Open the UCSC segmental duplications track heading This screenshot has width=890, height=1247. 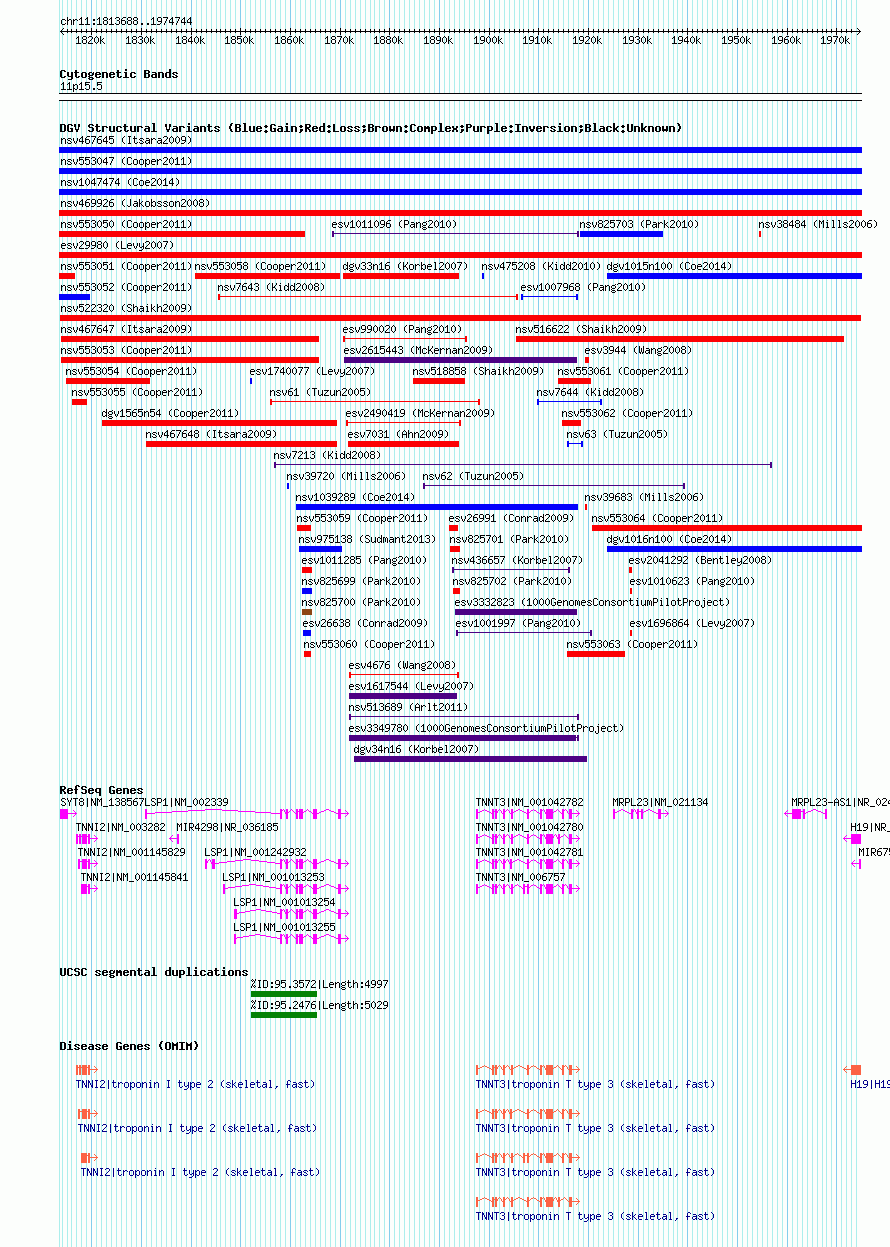click(x=154, y=972)
